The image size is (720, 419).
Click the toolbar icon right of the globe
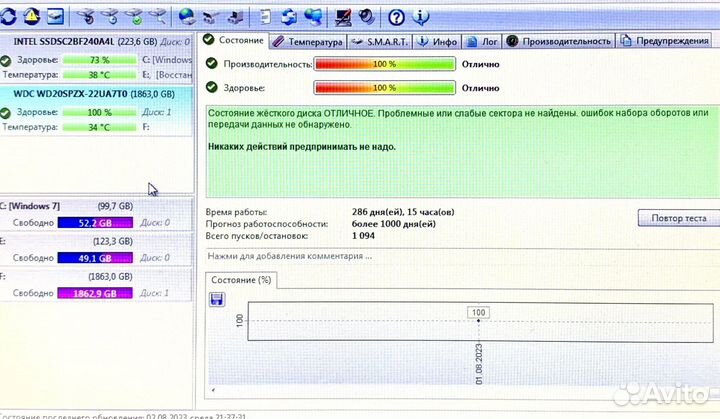(x=211, y=17)
